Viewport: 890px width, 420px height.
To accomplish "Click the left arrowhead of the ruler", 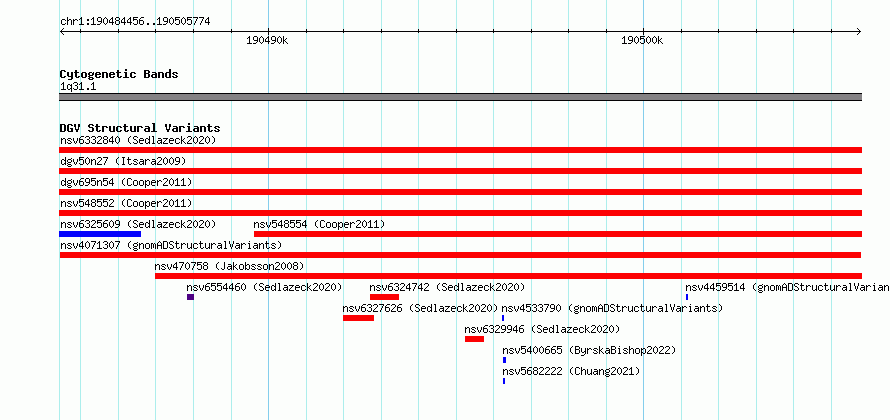I will [x=62, y=31].
